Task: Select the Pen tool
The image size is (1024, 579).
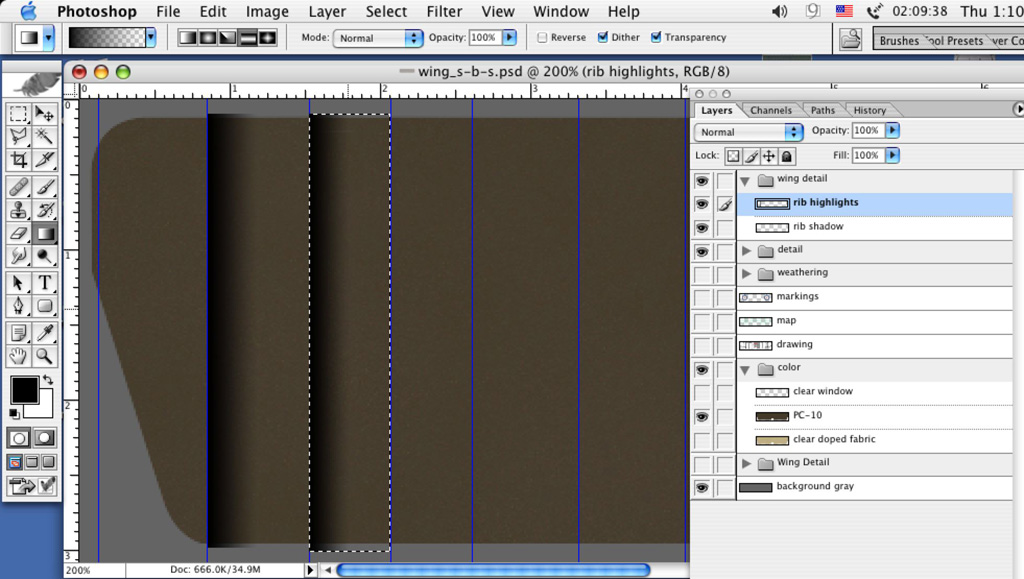Action: [x=18, y=305]
